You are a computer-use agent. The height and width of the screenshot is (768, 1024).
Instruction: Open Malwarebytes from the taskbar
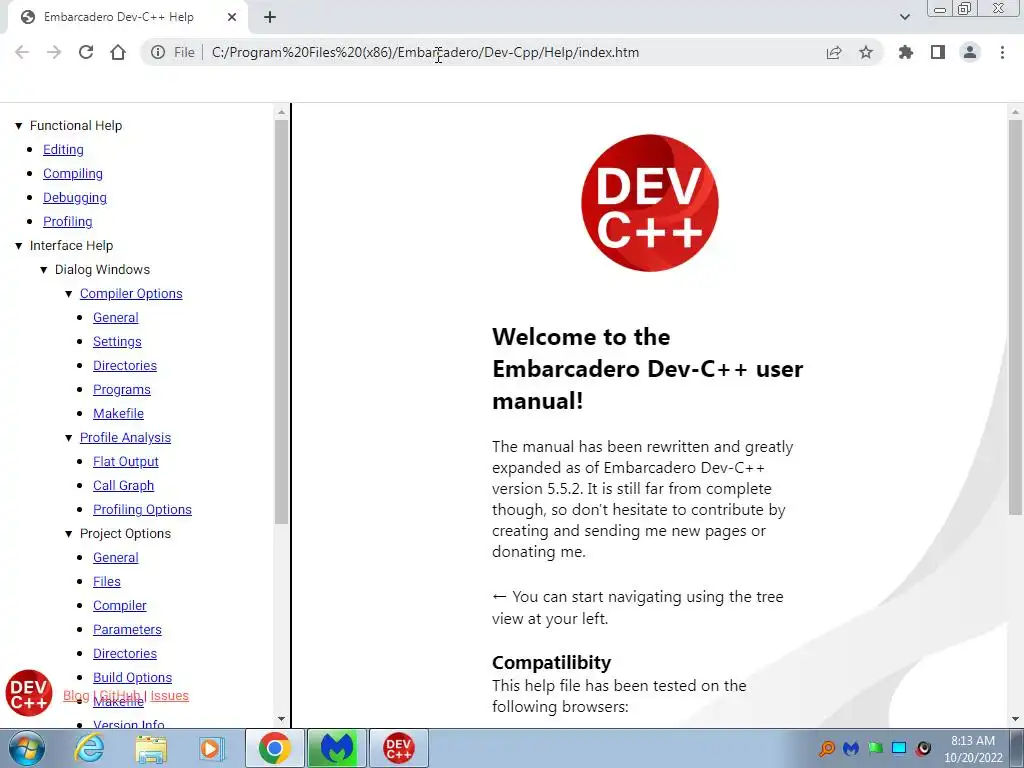(337, 748)
